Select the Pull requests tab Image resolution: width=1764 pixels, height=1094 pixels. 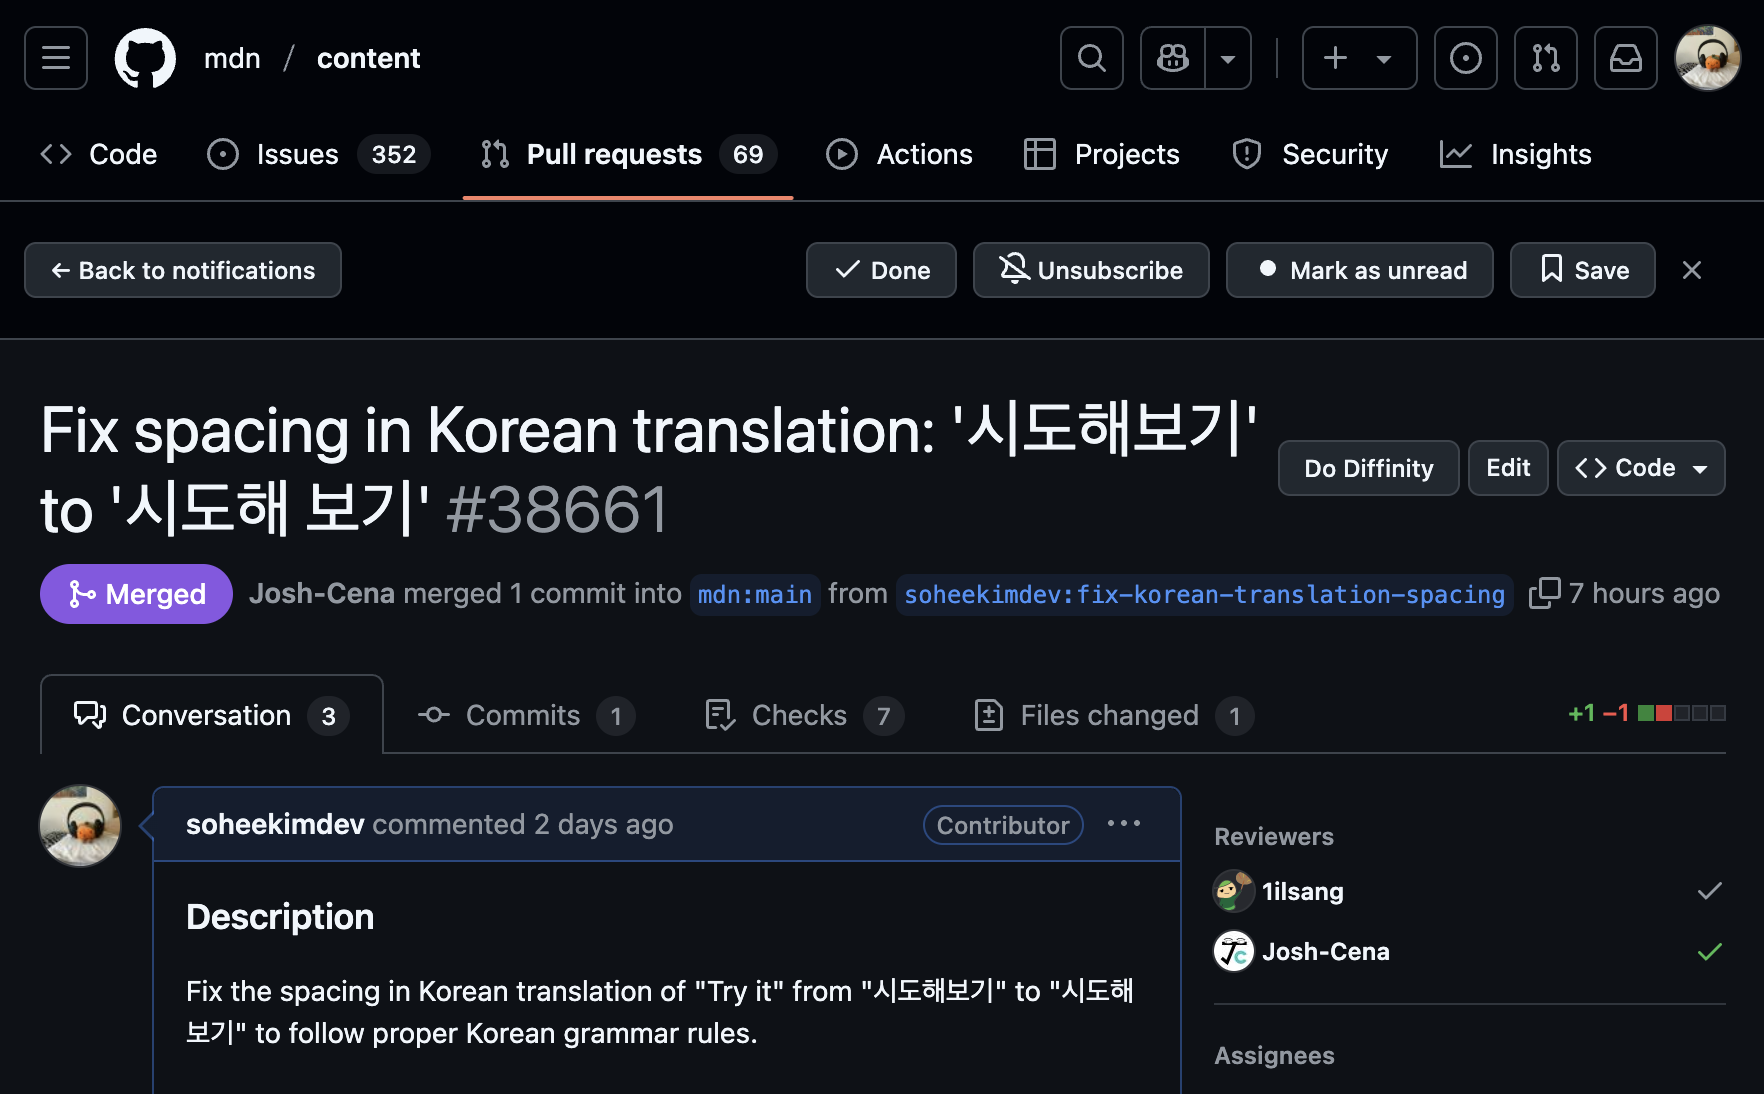click(628, 154)
